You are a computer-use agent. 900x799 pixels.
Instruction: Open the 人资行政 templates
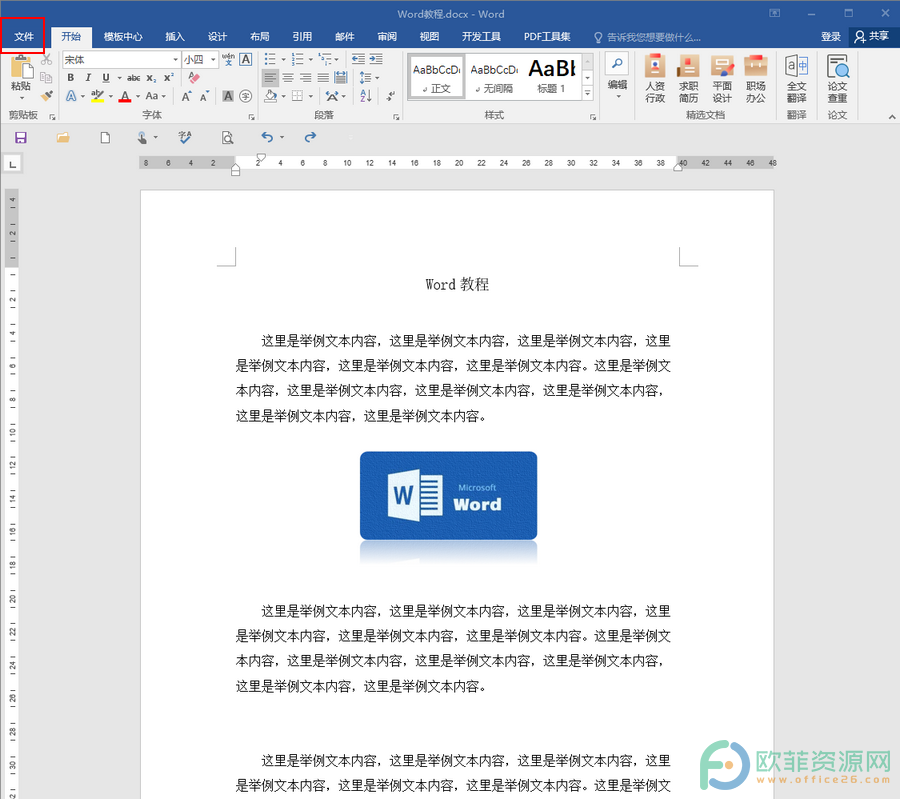click(655, 79)
